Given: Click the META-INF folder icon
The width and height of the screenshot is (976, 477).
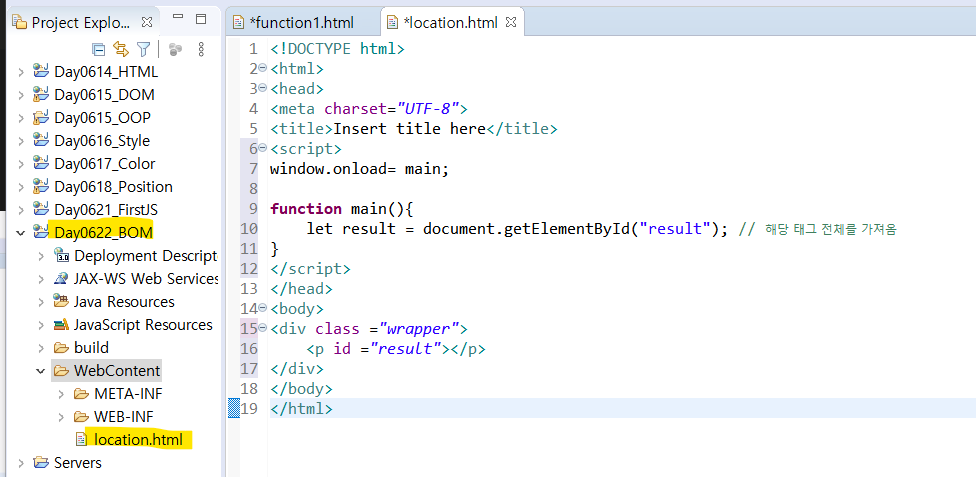Looking at the screenshot, I should [82, 394].
